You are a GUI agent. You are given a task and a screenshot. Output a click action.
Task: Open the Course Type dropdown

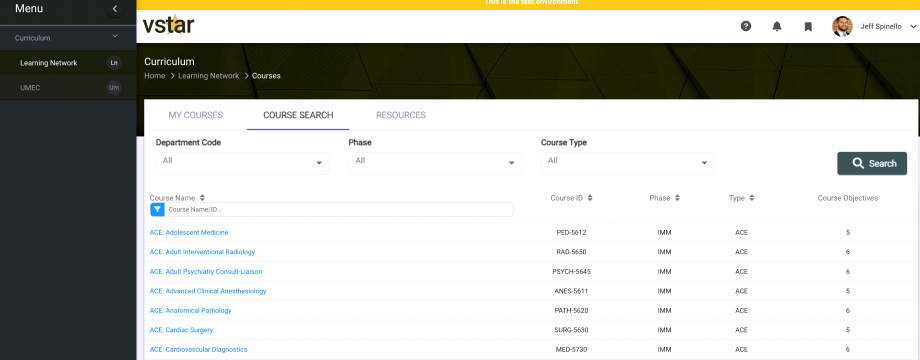(x=627, y=162)
